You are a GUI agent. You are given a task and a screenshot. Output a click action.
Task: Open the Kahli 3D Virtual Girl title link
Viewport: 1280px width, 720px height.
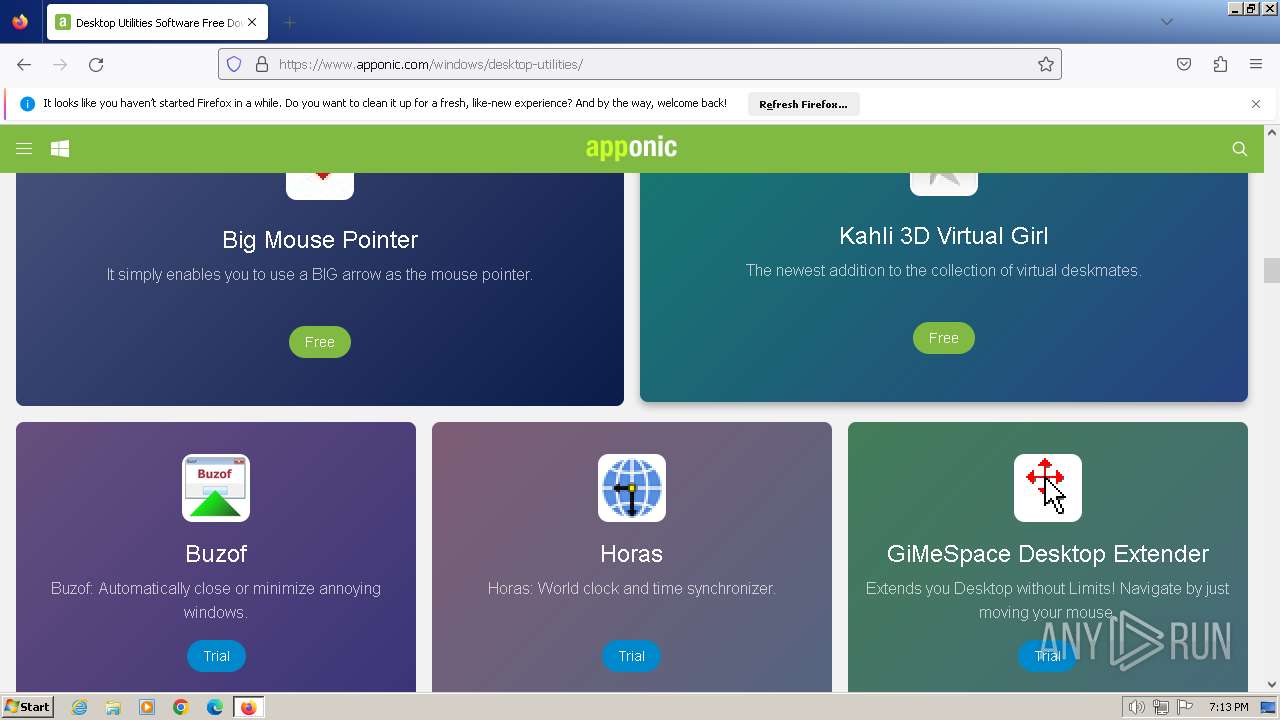pyautogui.click(x=944, y=236)
